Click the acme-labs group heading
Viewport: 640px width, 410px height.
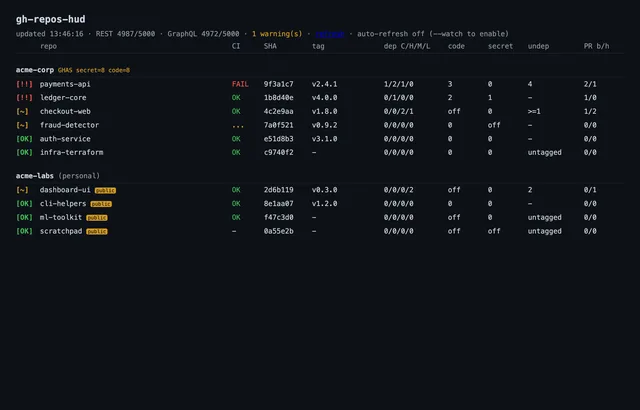click(35, 176)
